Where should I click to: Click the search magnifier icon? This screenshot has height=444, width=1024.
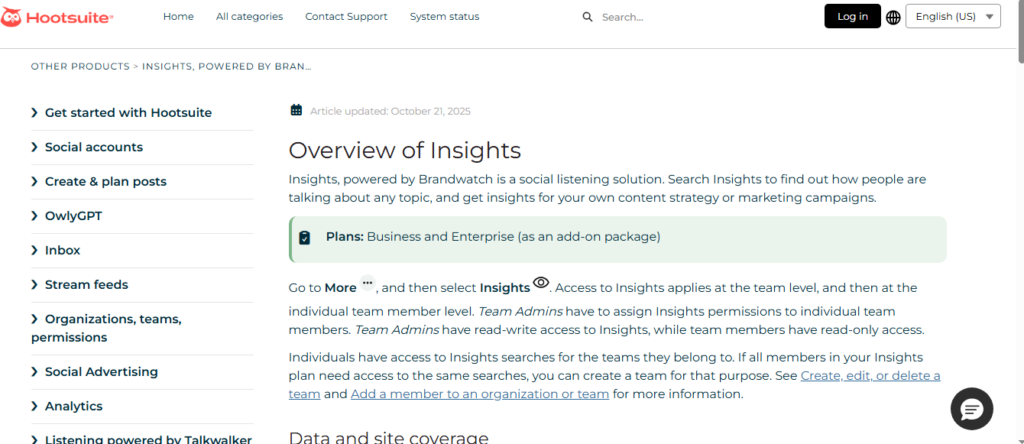pyautogui.click(x=588, y=17)
